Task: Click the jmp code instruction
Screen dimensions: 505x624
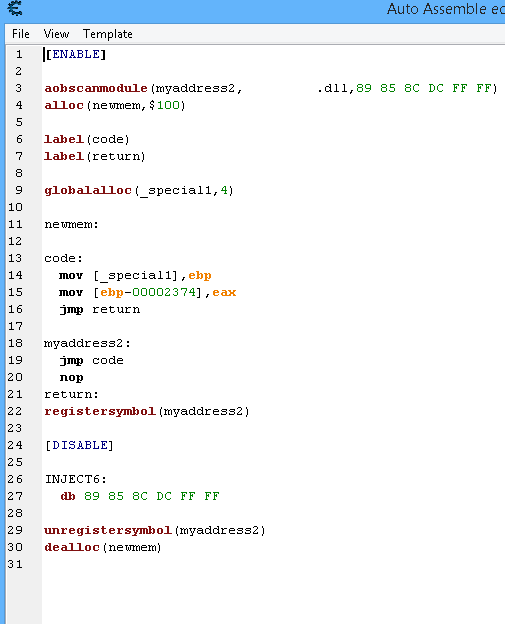Action: point(92,361)
